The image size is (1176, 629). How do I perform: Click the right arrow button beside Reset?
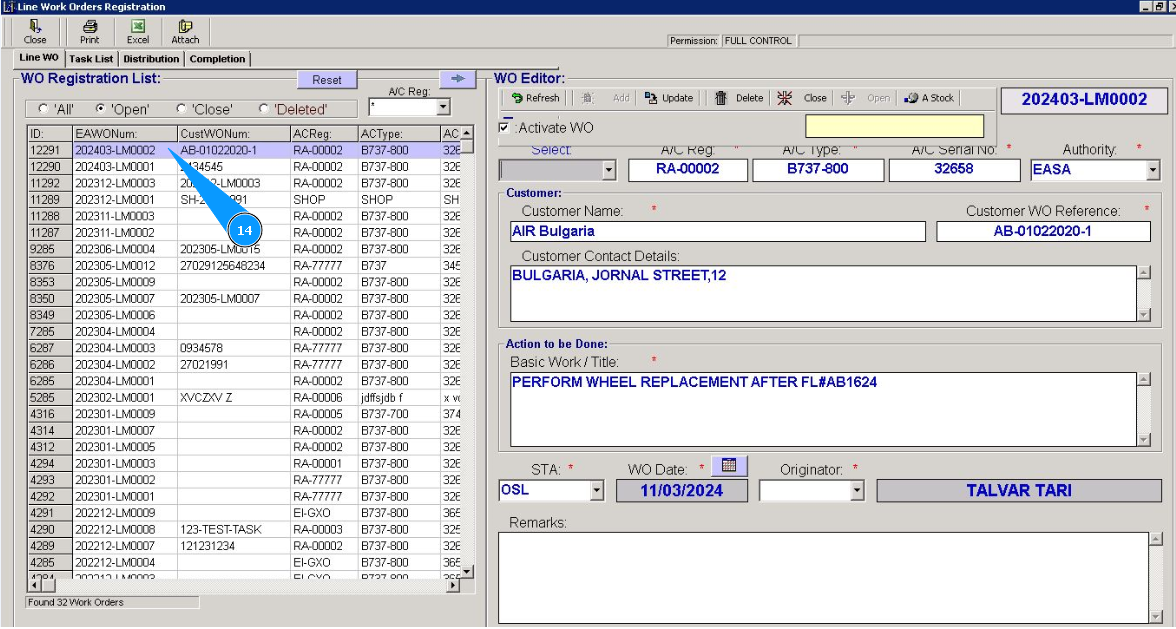[x=458, y=79]
